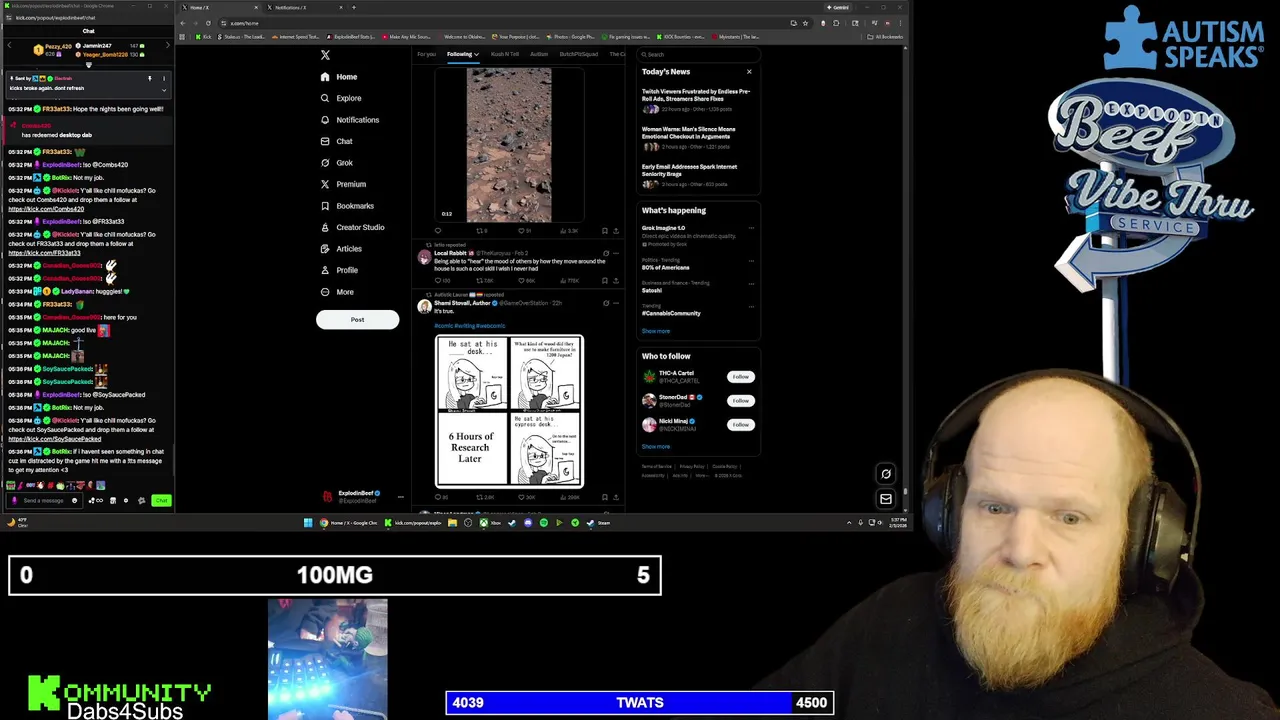Open more options on Shami Stovall post
Viewport: 1280px width, 720px height.
(616, 303)
